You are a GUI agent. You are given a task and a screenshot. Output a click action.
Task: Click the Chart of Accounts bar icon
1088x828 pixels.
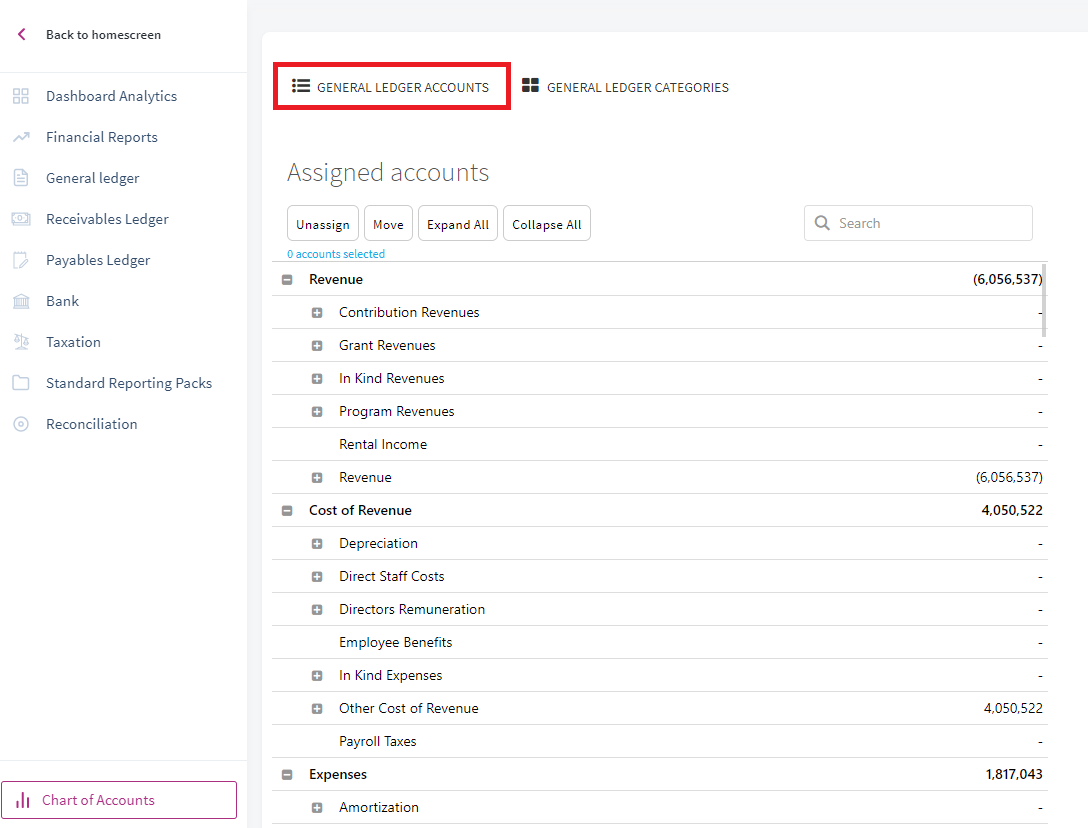click(x=23, y=800)
